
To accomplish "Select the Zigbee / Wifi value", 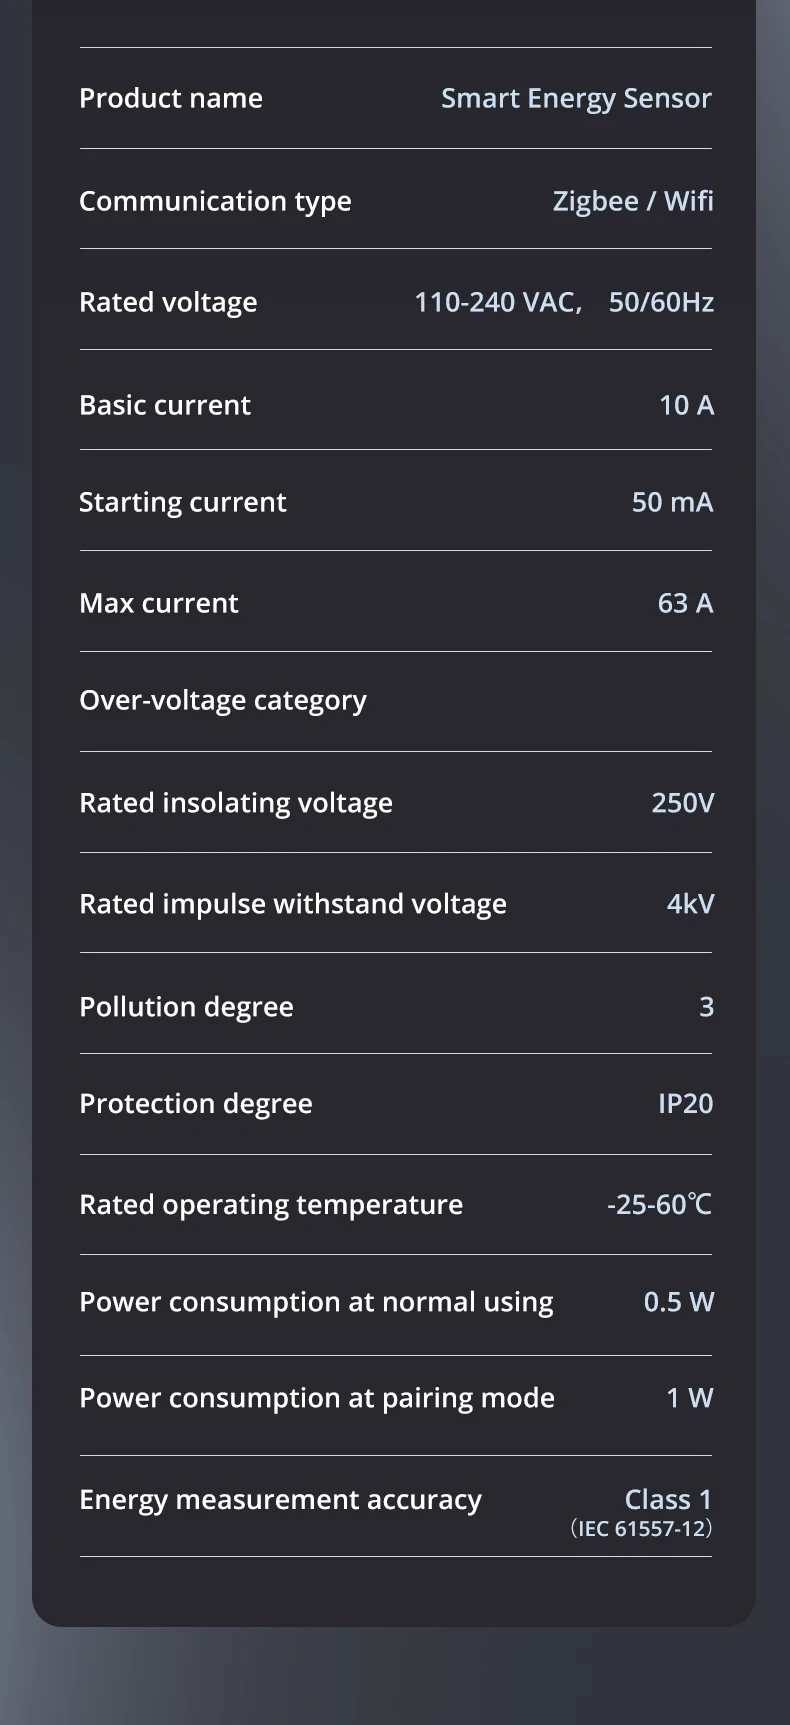I will [x=633, y=202].
